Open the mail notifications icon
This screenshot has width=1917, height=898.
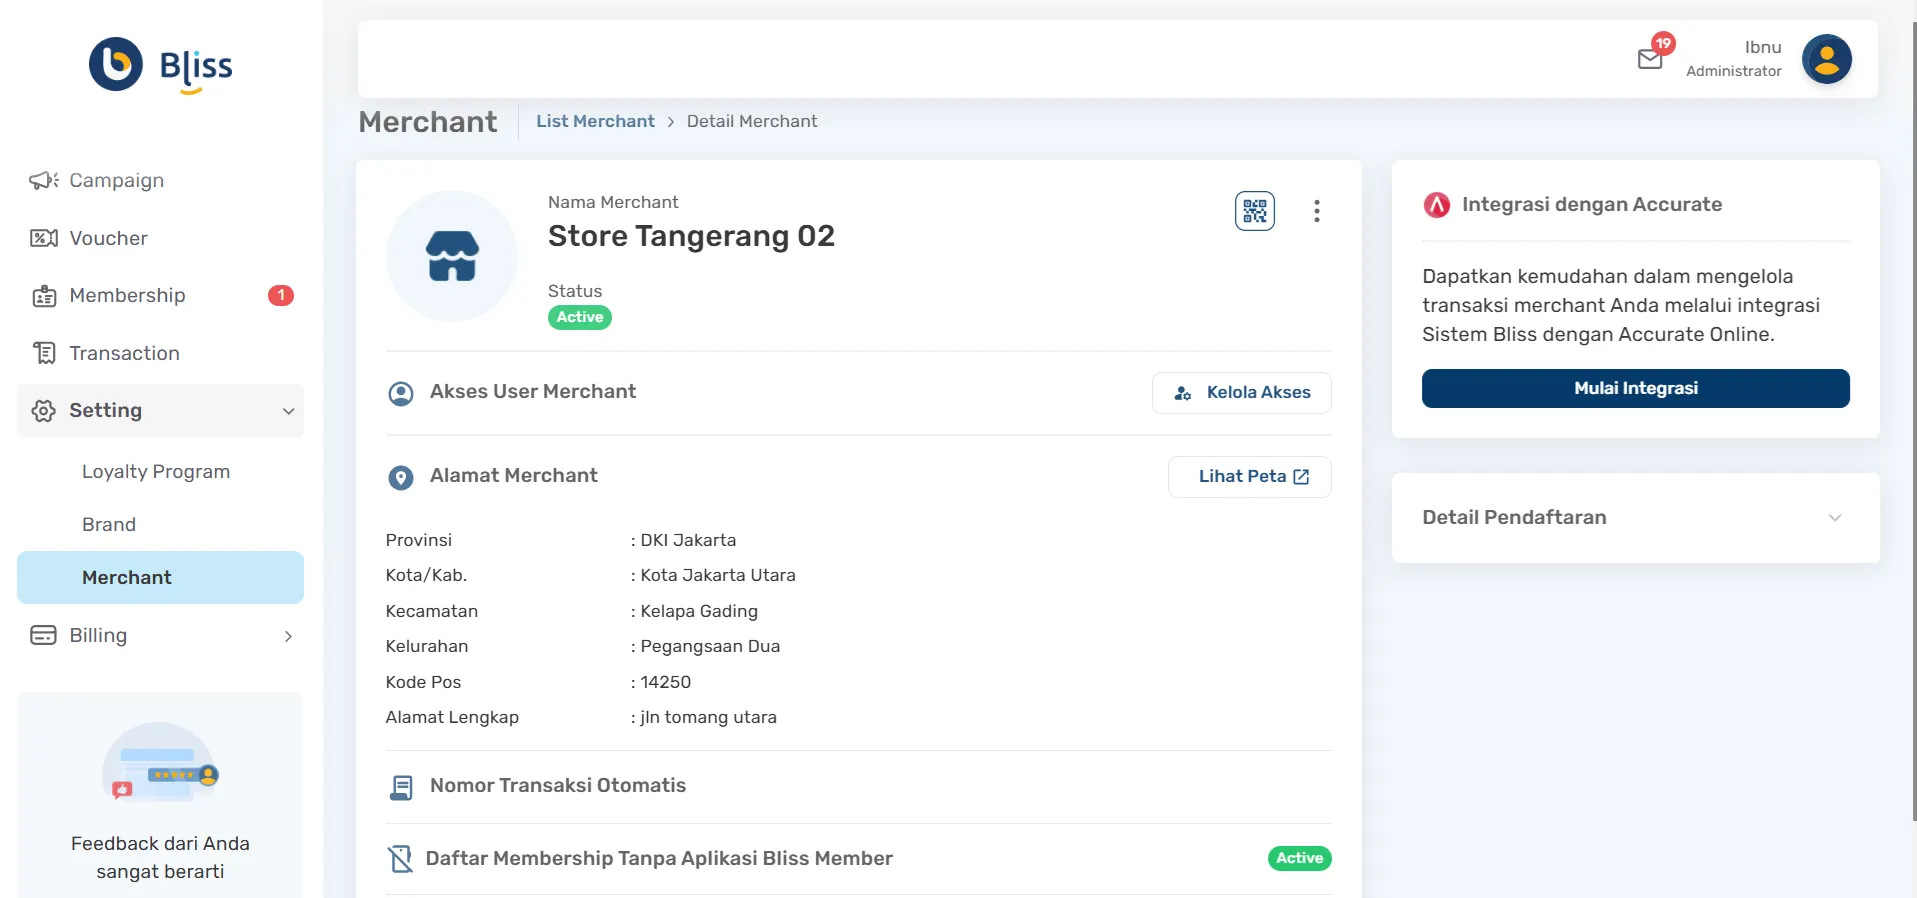pos(1650,59)
